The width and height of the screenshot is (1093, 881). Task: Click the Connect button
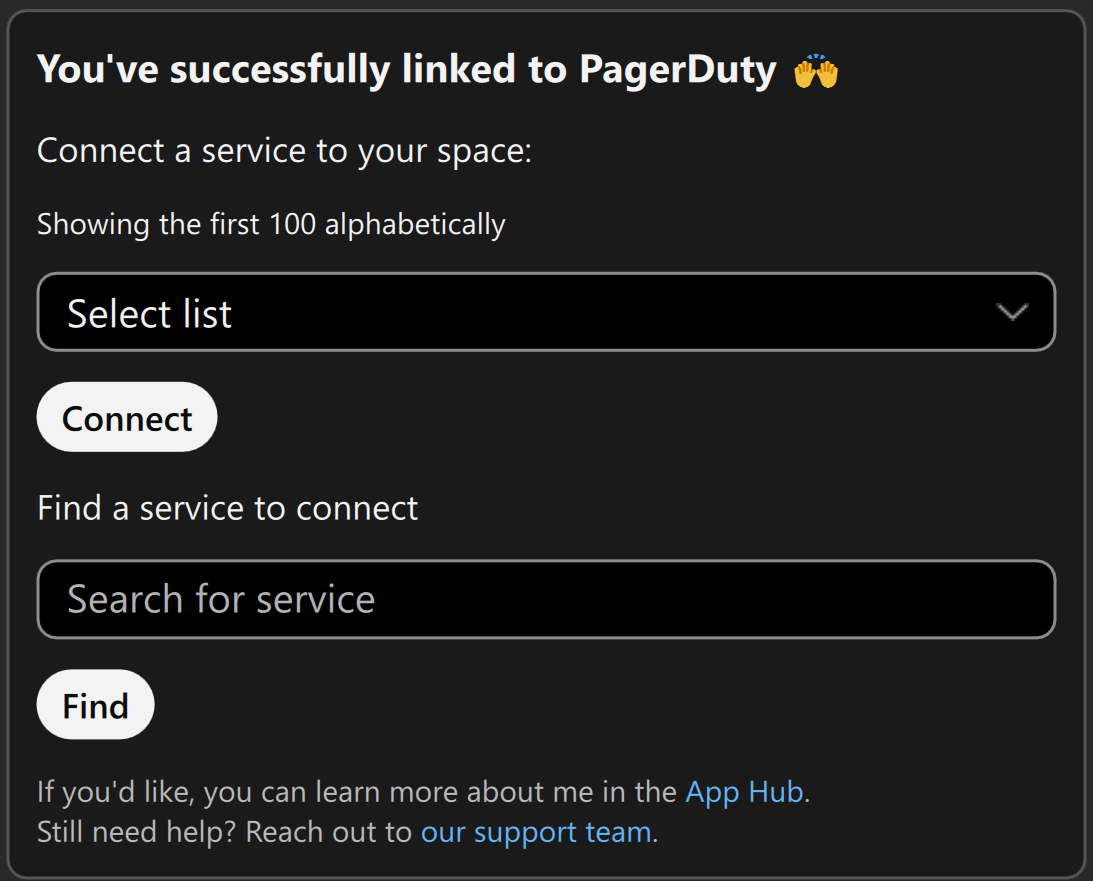tap(127, 417)
